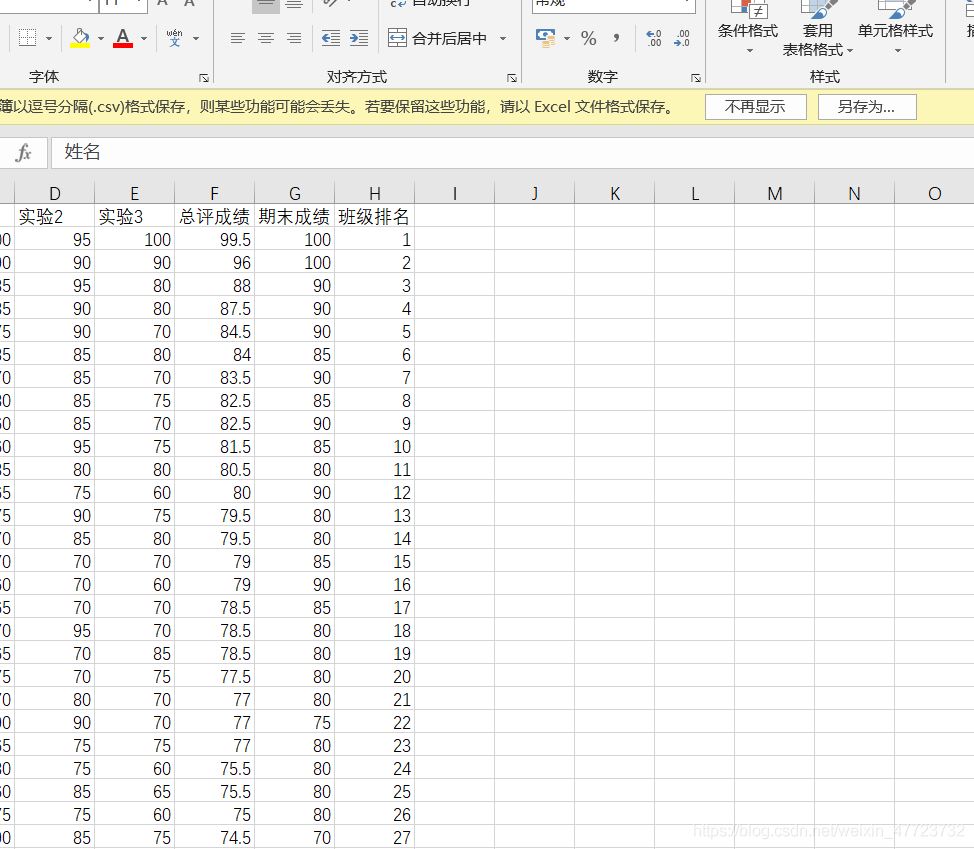The height and width of the screenshot is (849, 974).
Task: Open accounting format dropdown arrow
Action: (567, 39)
